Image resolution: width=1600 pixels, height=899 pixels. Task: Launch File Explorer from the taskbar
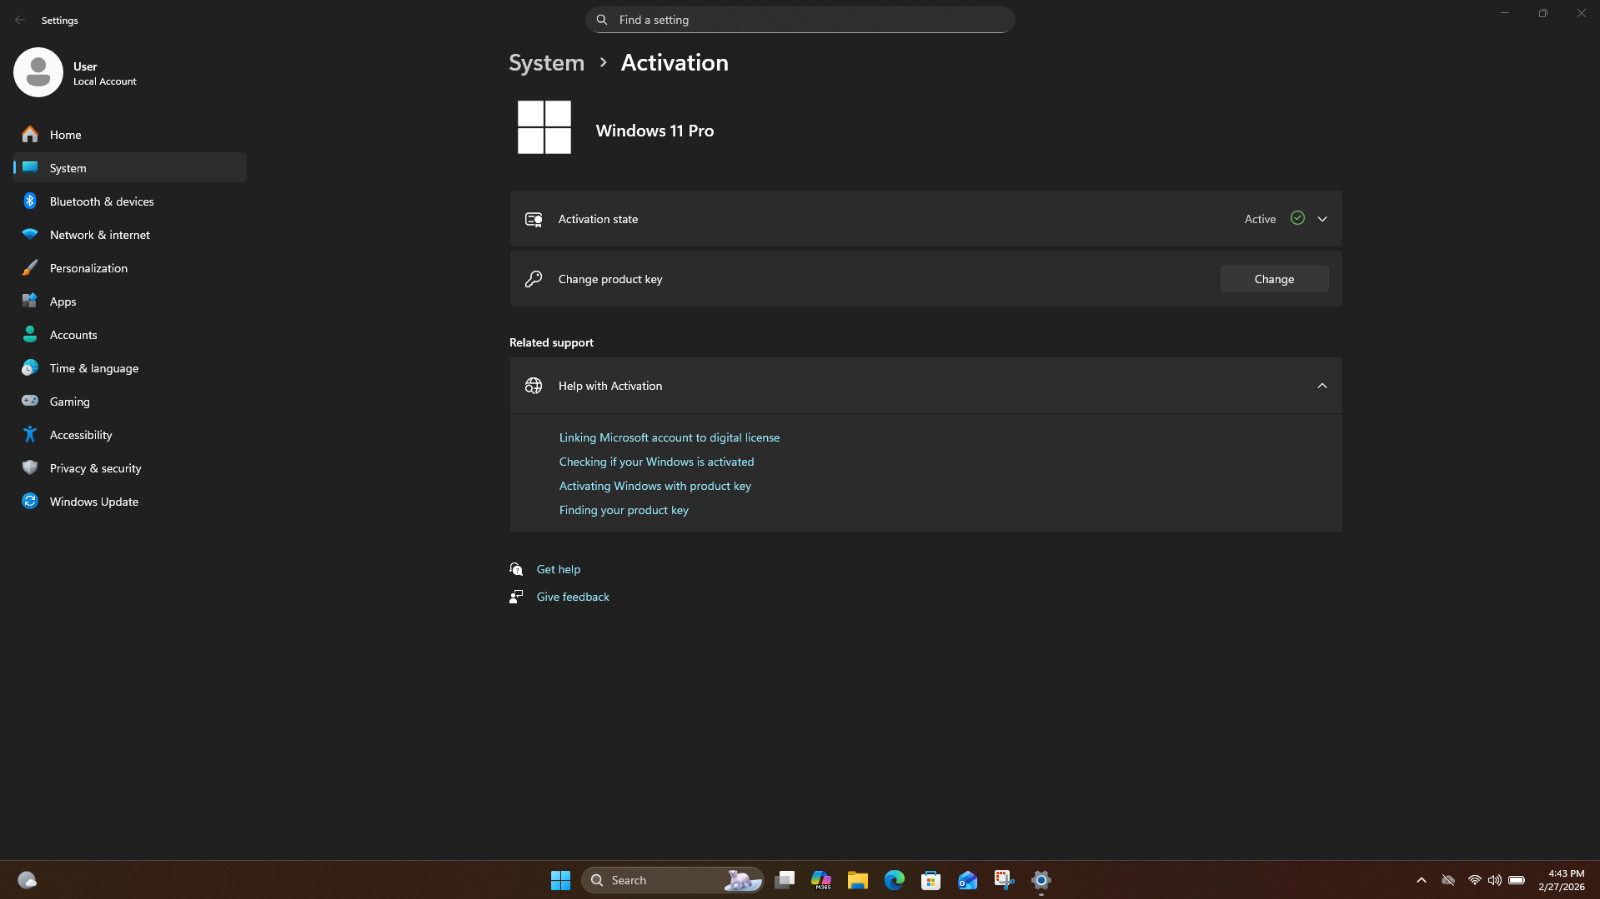(x=858, y=880)
